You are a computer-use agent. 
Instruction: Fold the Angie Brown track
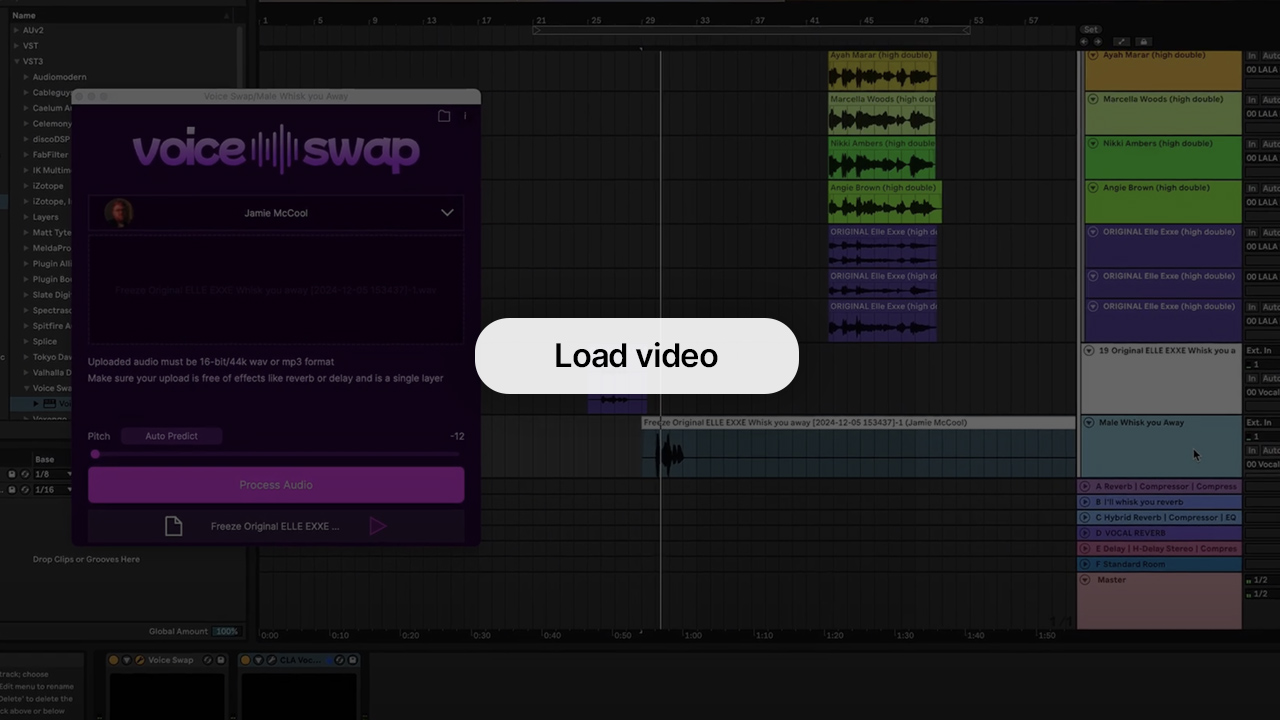1092,187
